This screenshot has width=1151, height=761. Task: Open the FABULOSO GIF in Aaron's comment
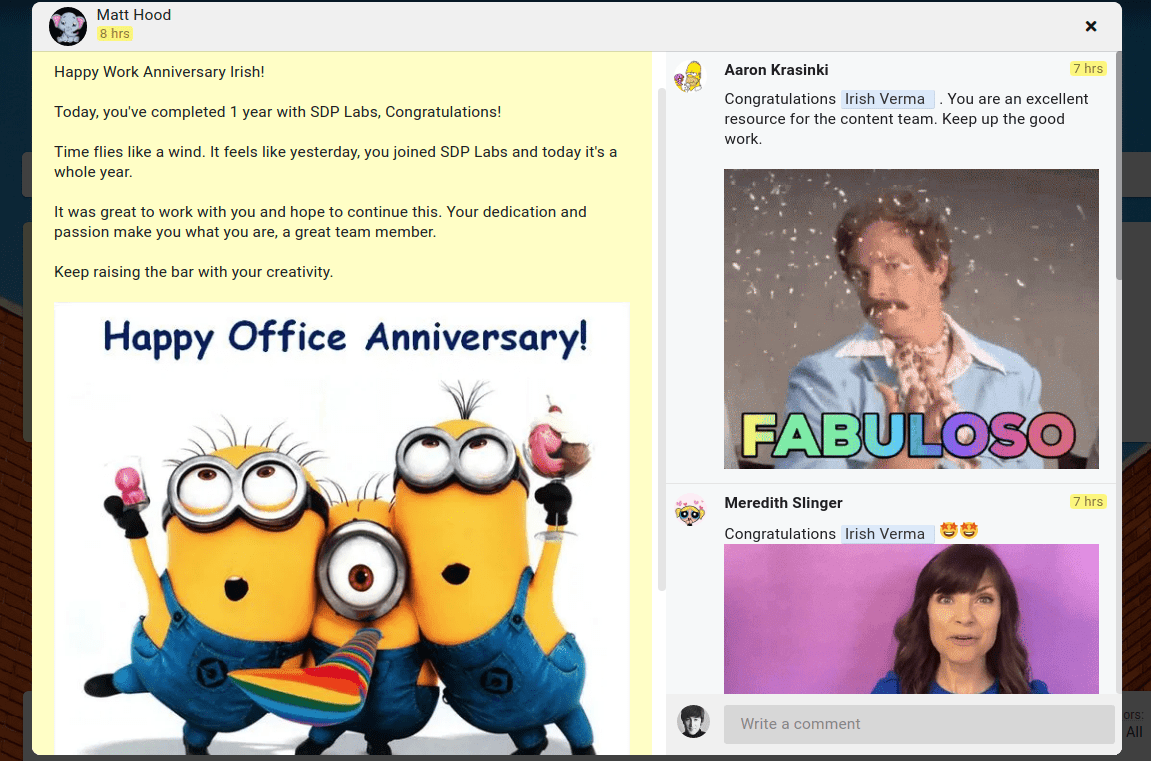click(911, 318)
